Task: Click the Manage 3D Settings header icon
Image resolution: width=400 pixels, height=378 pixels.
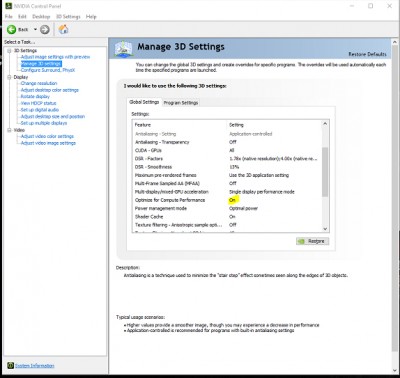Action: [123, 49]
